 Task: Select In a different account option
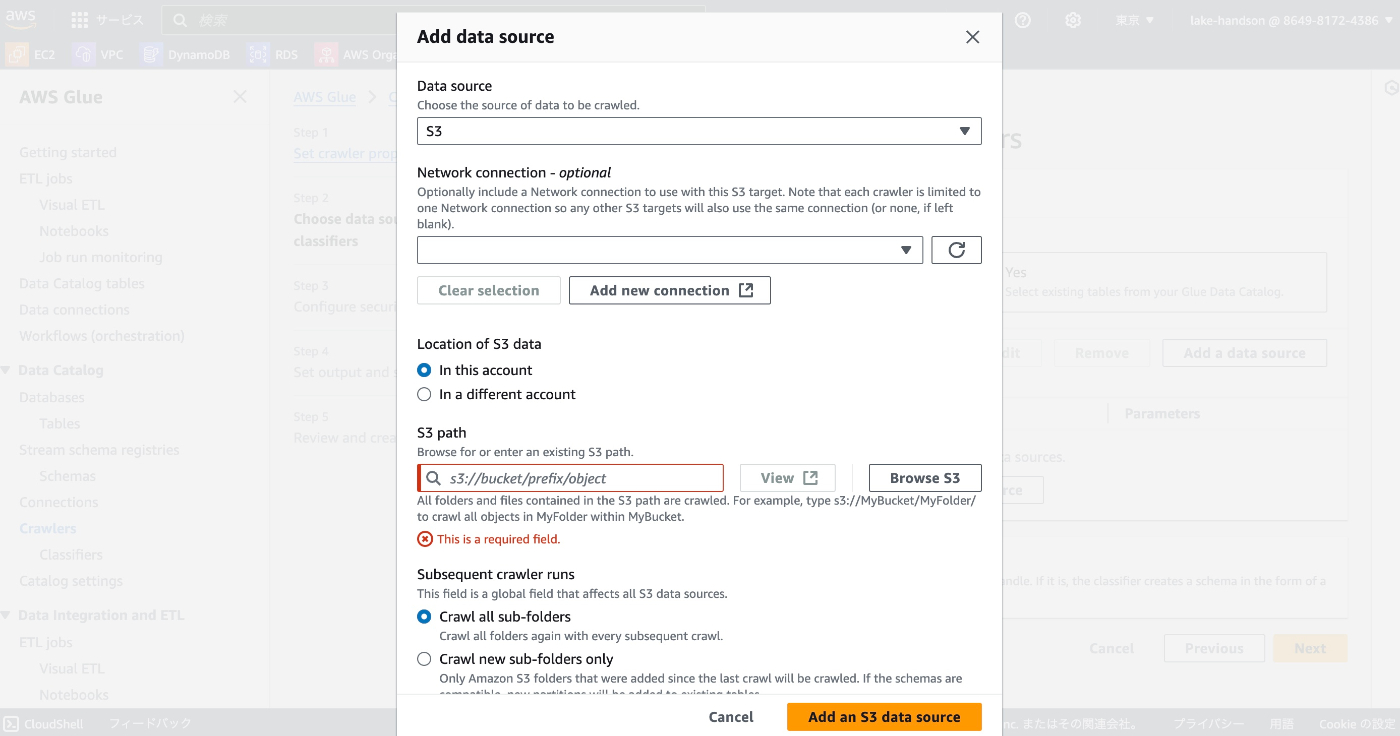pos(424,394)
